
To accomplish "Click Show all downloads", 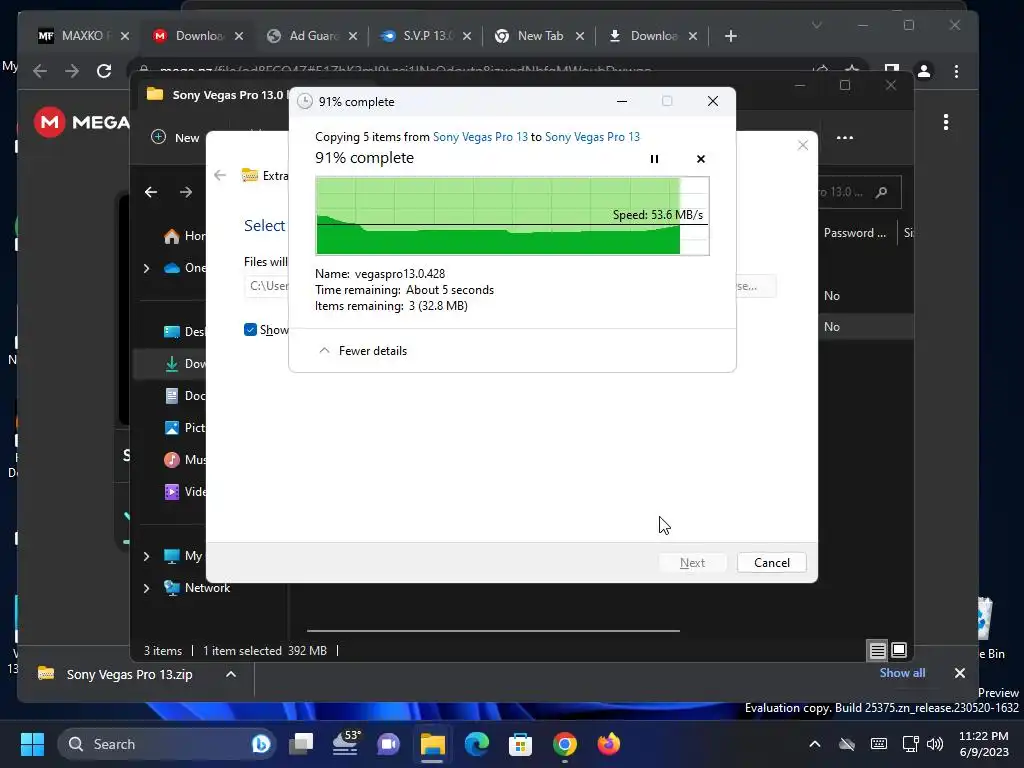I will (902, 673).
